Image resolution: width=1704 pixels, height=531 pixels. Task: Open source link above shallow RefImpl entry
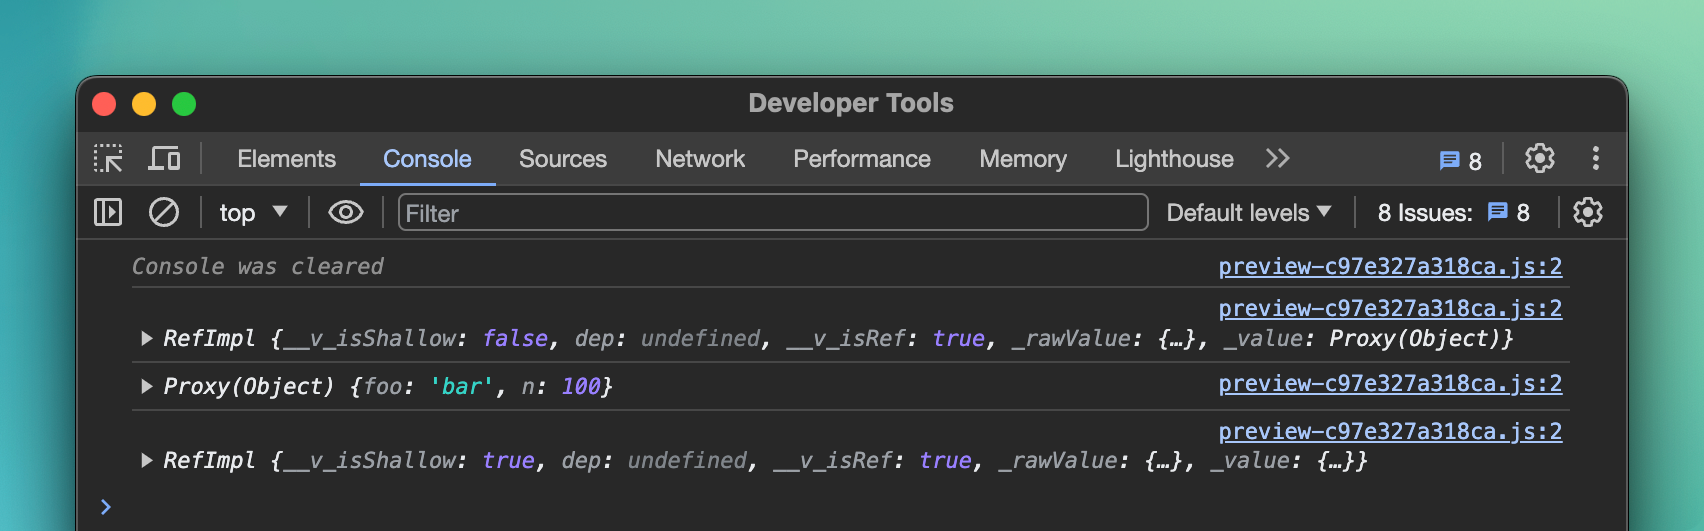1390,432
